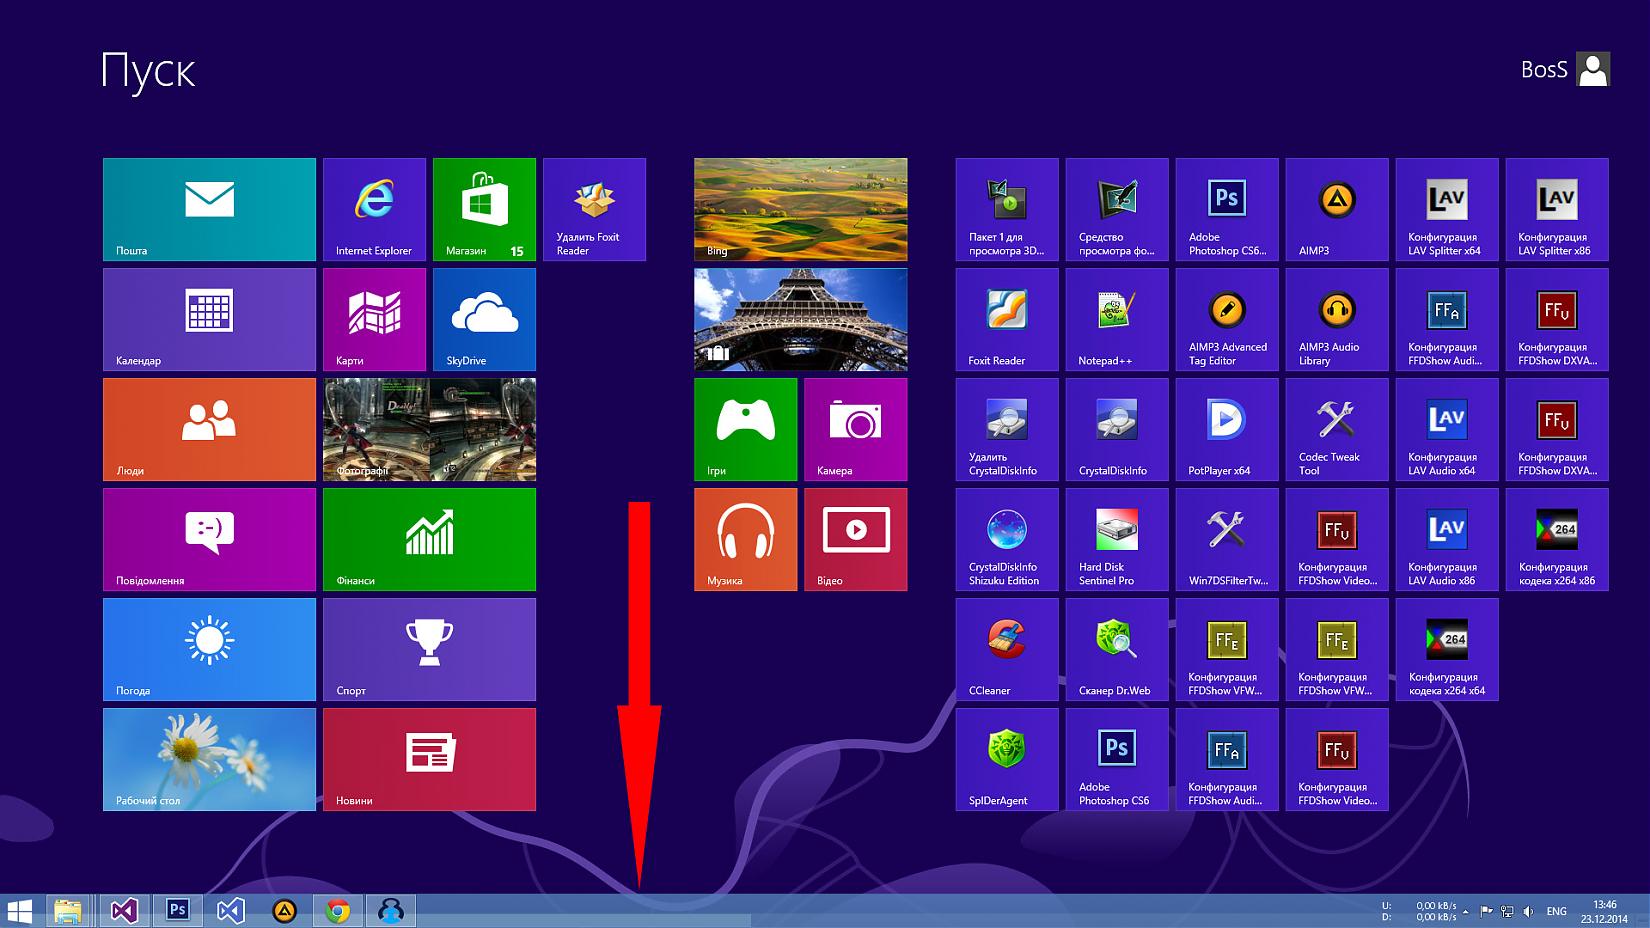This screenshot has width=1650, height=928.
Task: Open the Фотографії photos tile
Action: click(429, 429)
